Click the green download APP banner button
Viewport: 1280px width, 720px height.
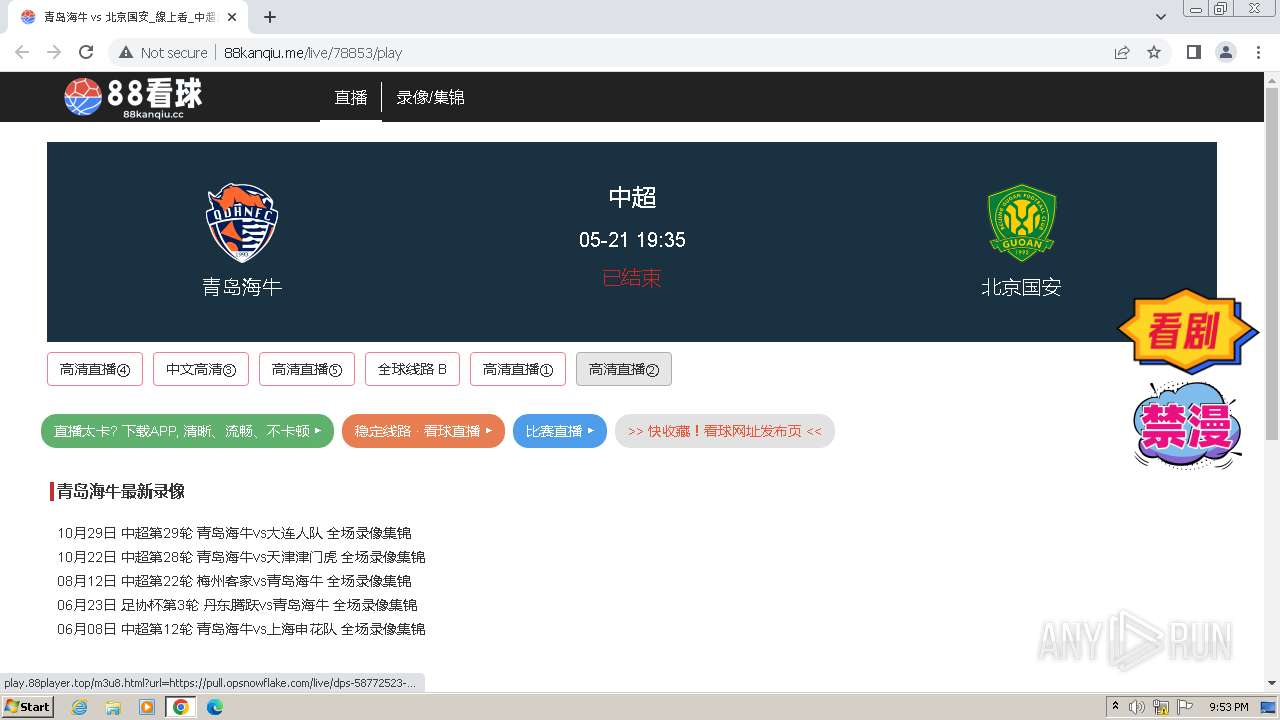pyautogui.click(x=187, y=431)
